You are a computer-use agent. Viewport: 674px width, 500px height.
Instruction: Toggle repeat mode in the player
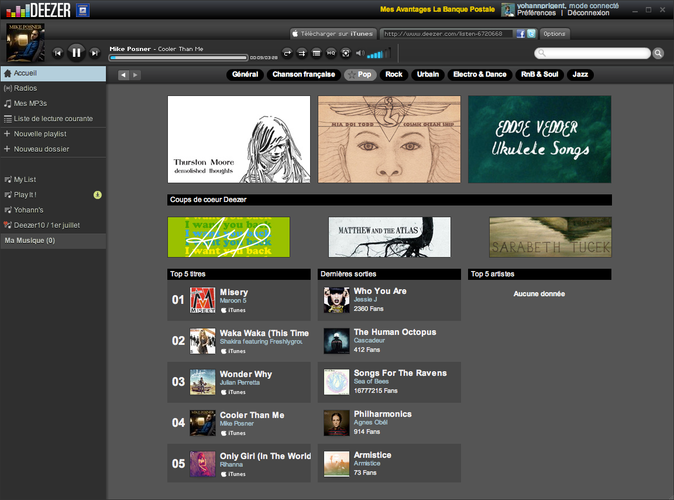pyautogui.click(x=287, y=52)
